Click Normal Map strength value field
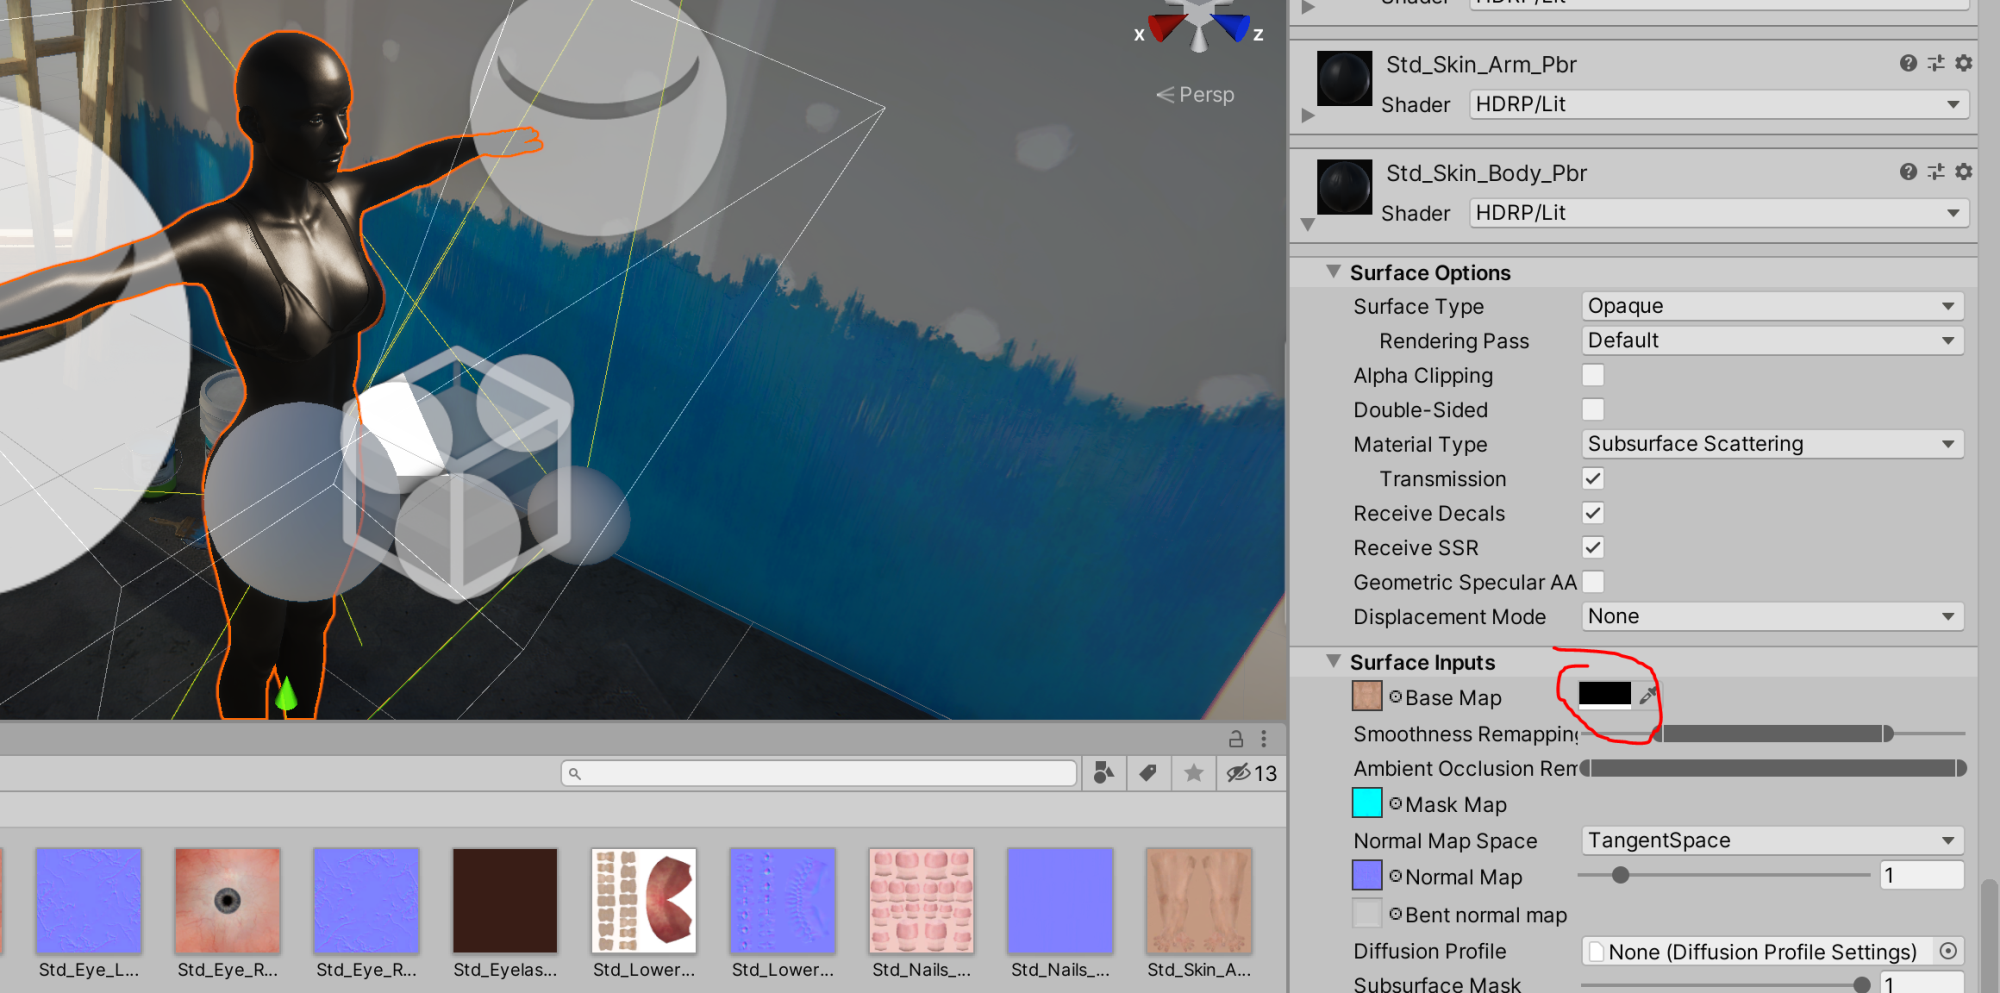The image size is (2000, 993). pyautogui.click(x=1921, y=875)
